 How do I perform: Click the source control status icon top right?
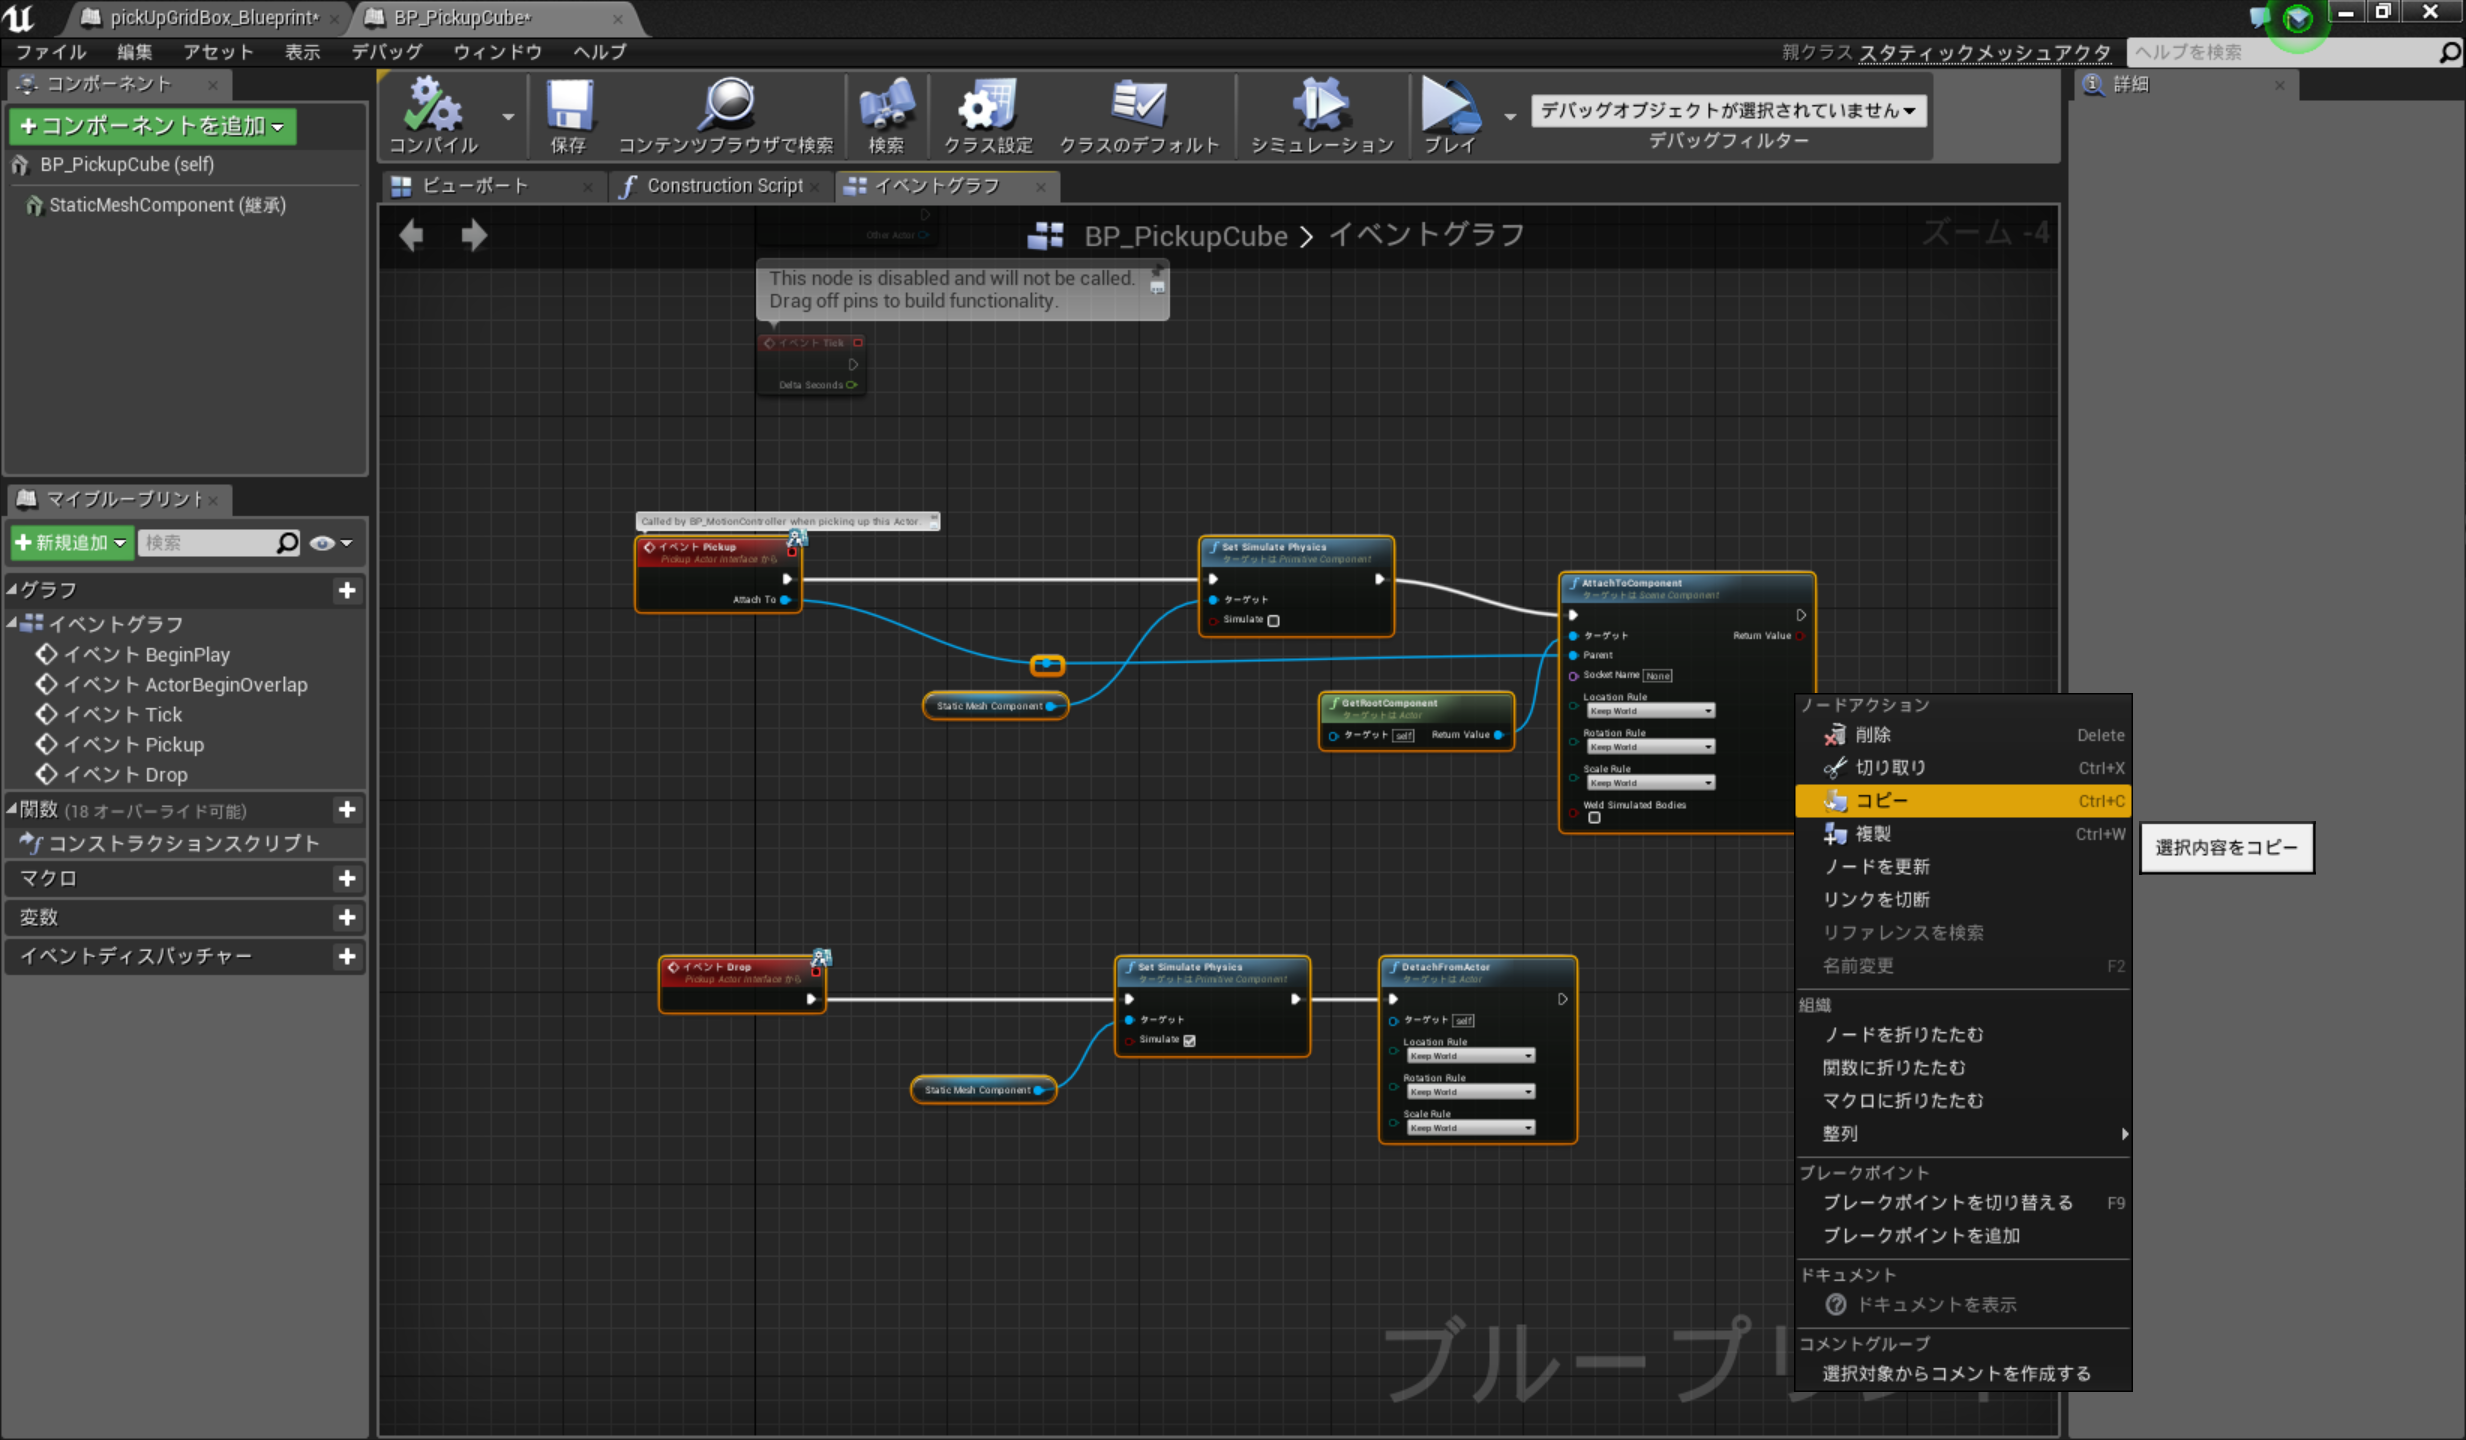(2298, 18)
